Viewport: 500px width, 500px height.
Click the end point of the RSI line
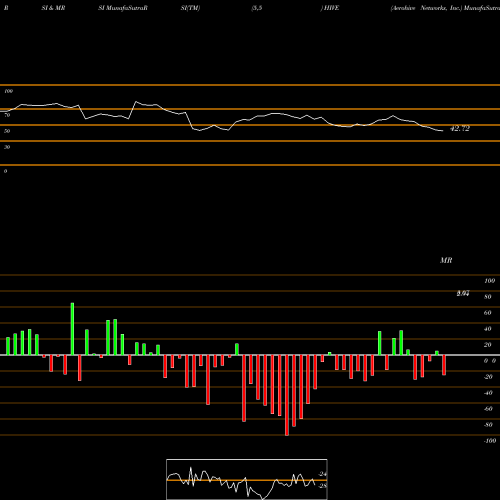tap(443, 131)
